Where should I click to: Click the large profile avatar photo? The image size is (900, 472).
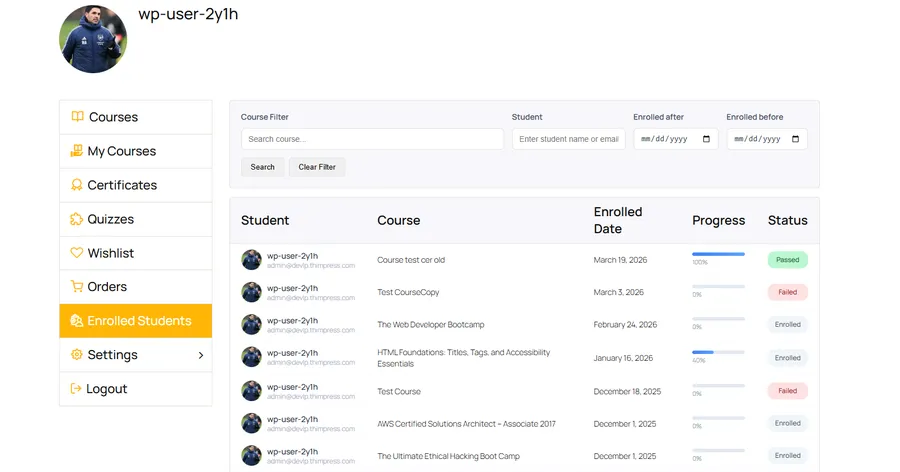pyautogui.click(x=93, y=39)
